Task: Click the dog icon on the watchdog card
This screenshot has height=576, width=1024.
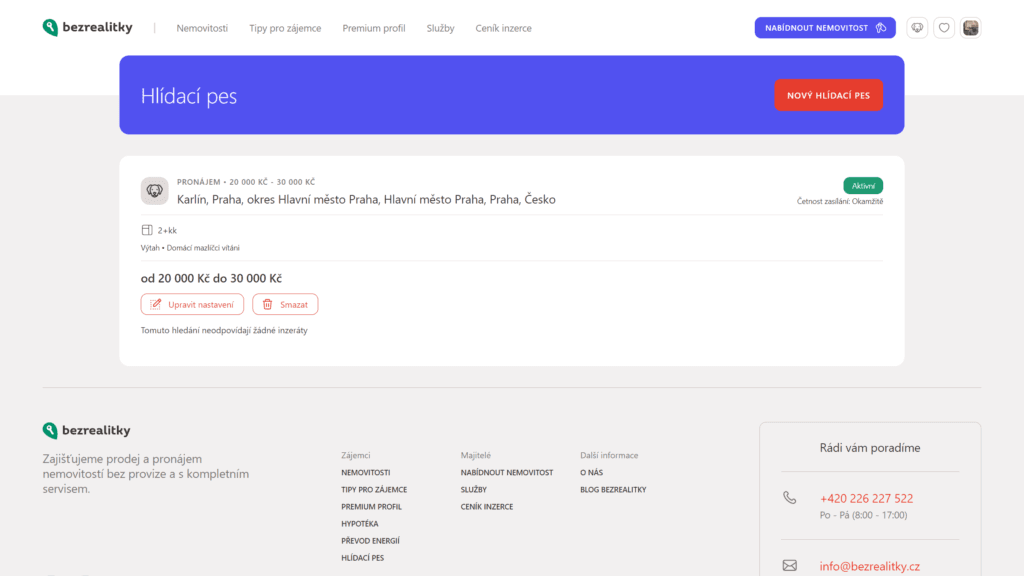Action: [x=155, y=191]
